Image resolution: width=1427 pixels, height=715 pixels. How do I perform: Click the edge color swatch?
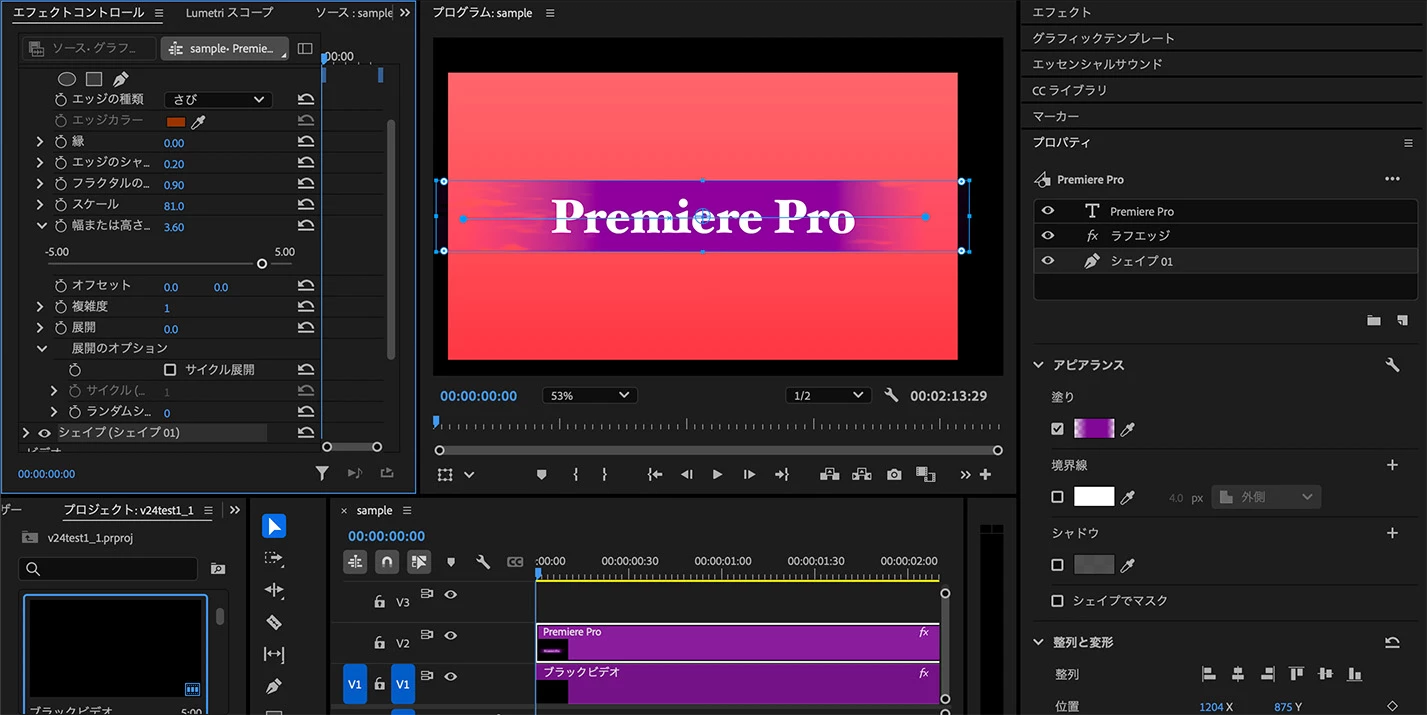(176, 121)
